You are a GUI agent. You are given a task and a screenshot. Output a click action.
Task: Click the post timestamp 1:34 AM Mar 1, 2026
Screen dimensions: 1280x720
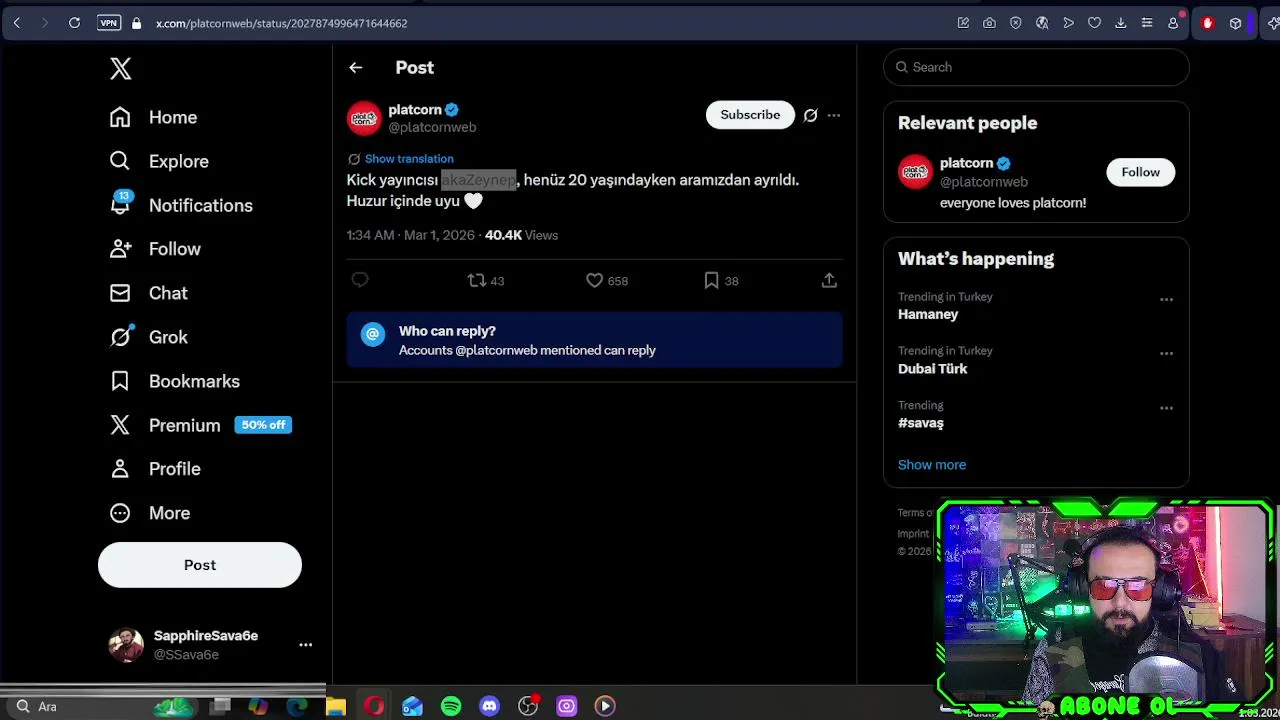[x=411, y=235]
